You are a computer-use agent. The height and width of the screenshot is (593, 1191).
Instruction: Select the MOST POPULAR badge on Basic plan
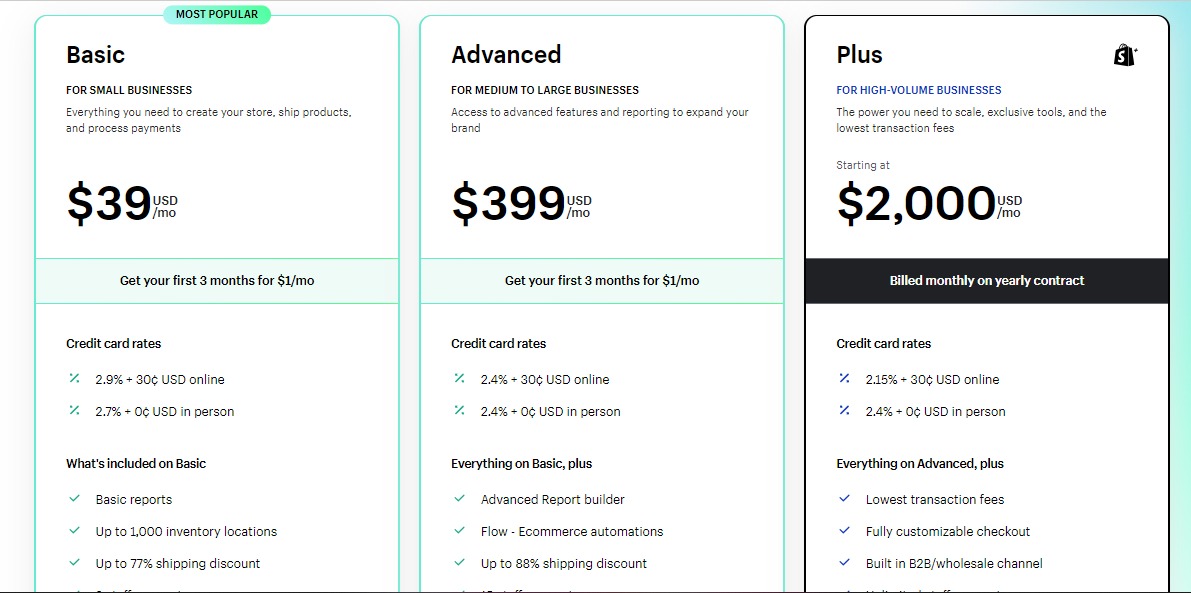(x=217, y=14)
